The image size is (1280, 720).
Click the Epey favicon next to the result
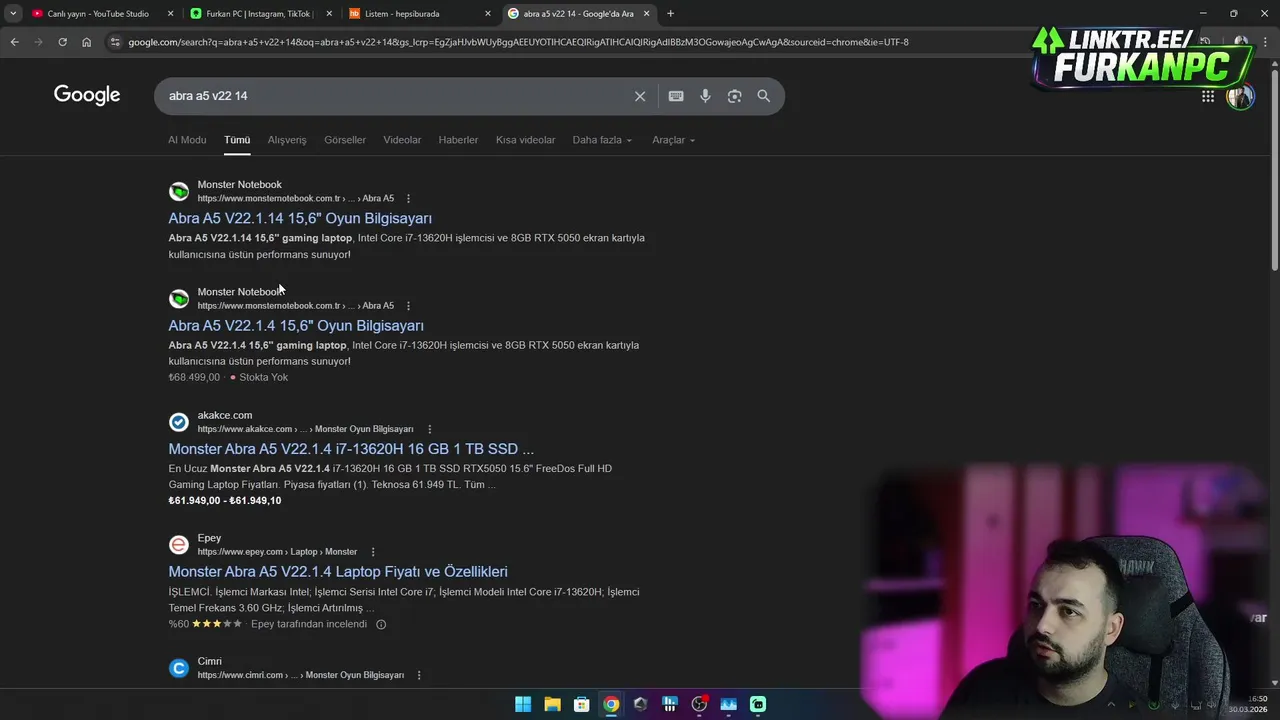pyautogui.click(x=179, y=545)
